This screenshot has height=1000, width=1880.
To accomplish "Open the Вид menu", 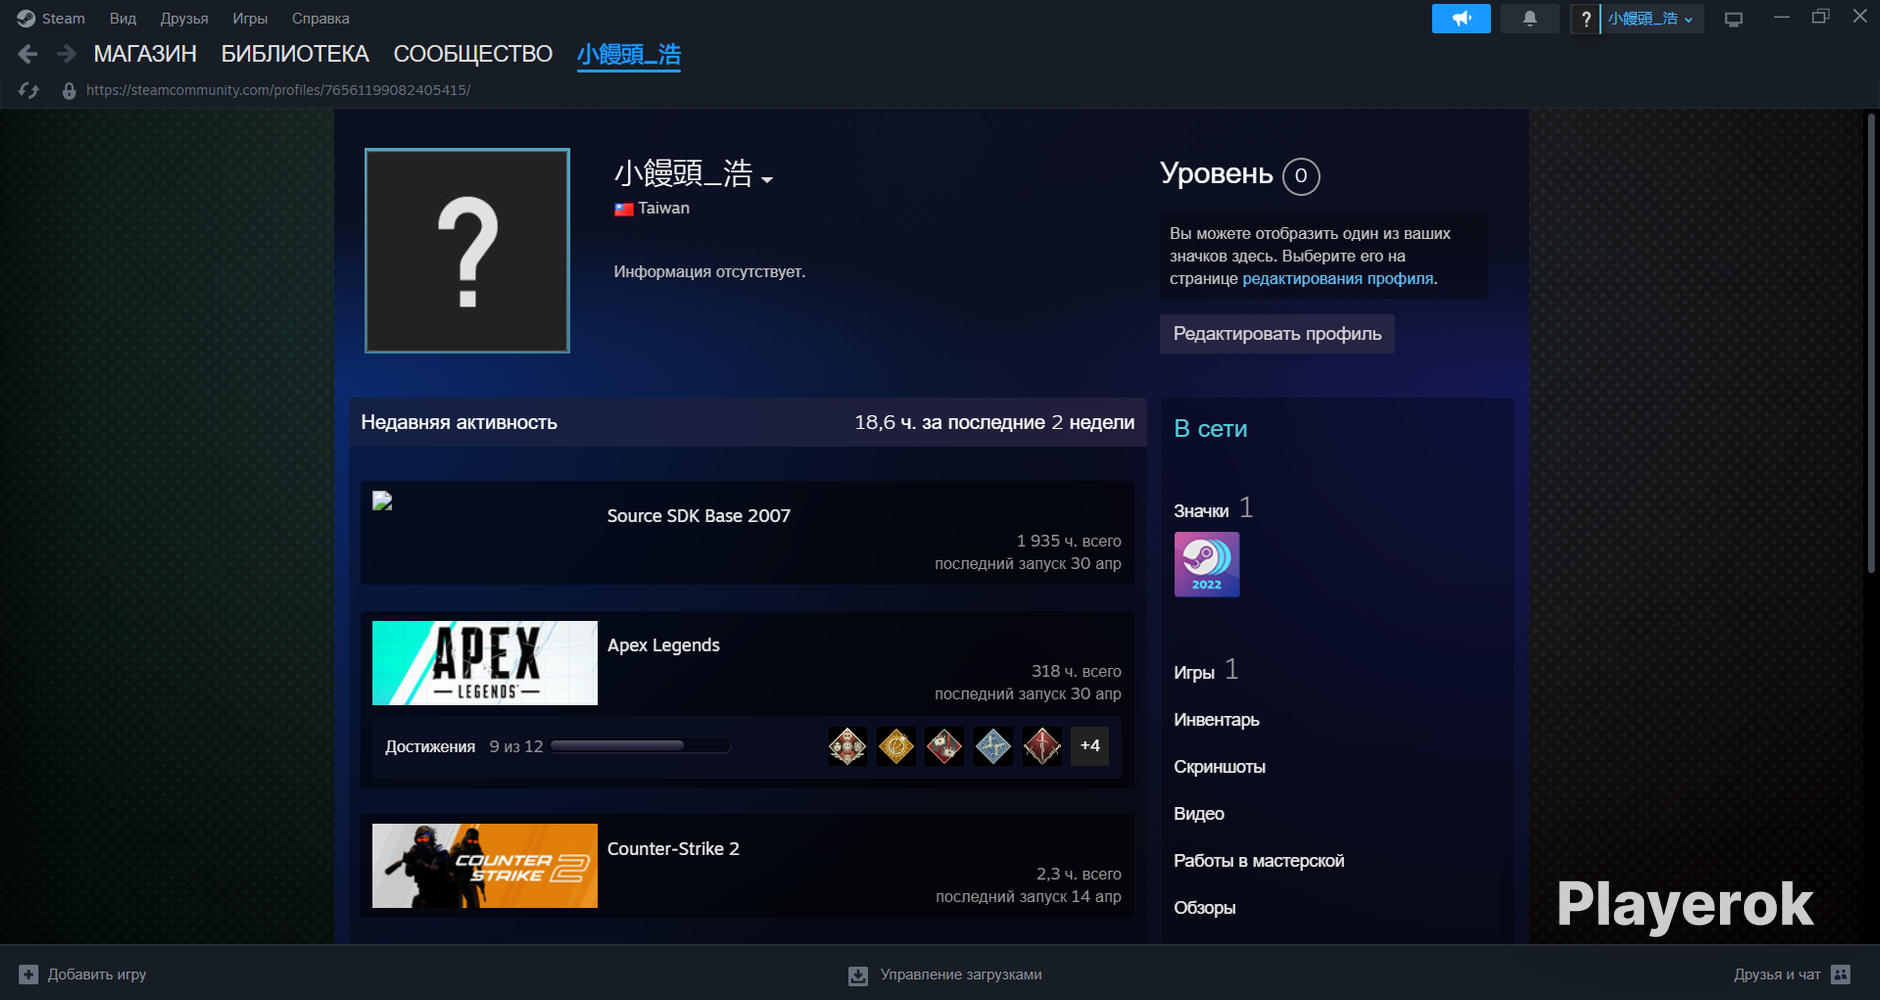I will click(x=123, y=18).
